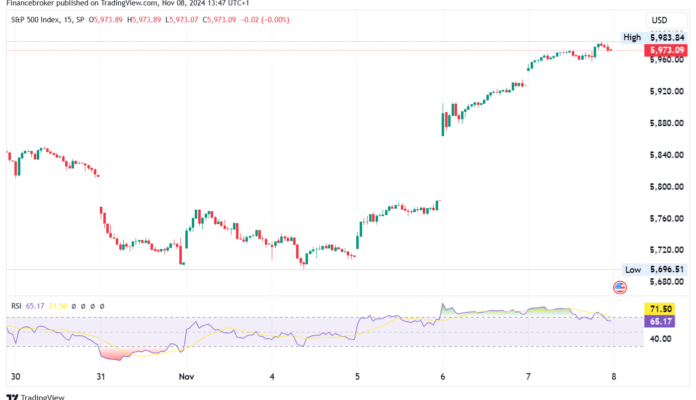Click the open value O5,973.89 in header
Viewport: 696px width, 400px height.
coord(106,20)
